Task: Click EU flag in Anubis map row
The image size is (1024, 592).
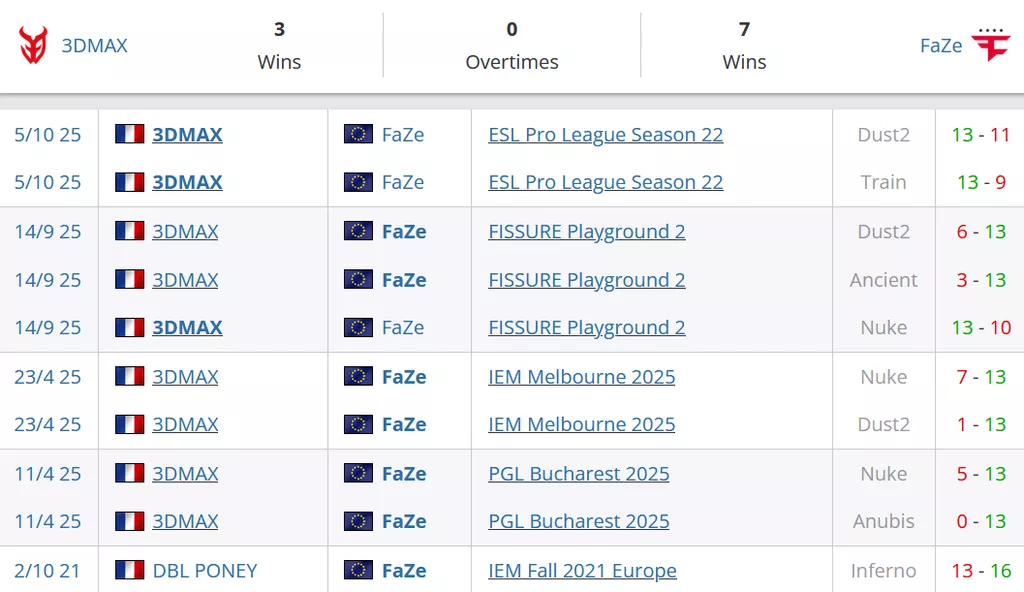Action: pos(358,521)
